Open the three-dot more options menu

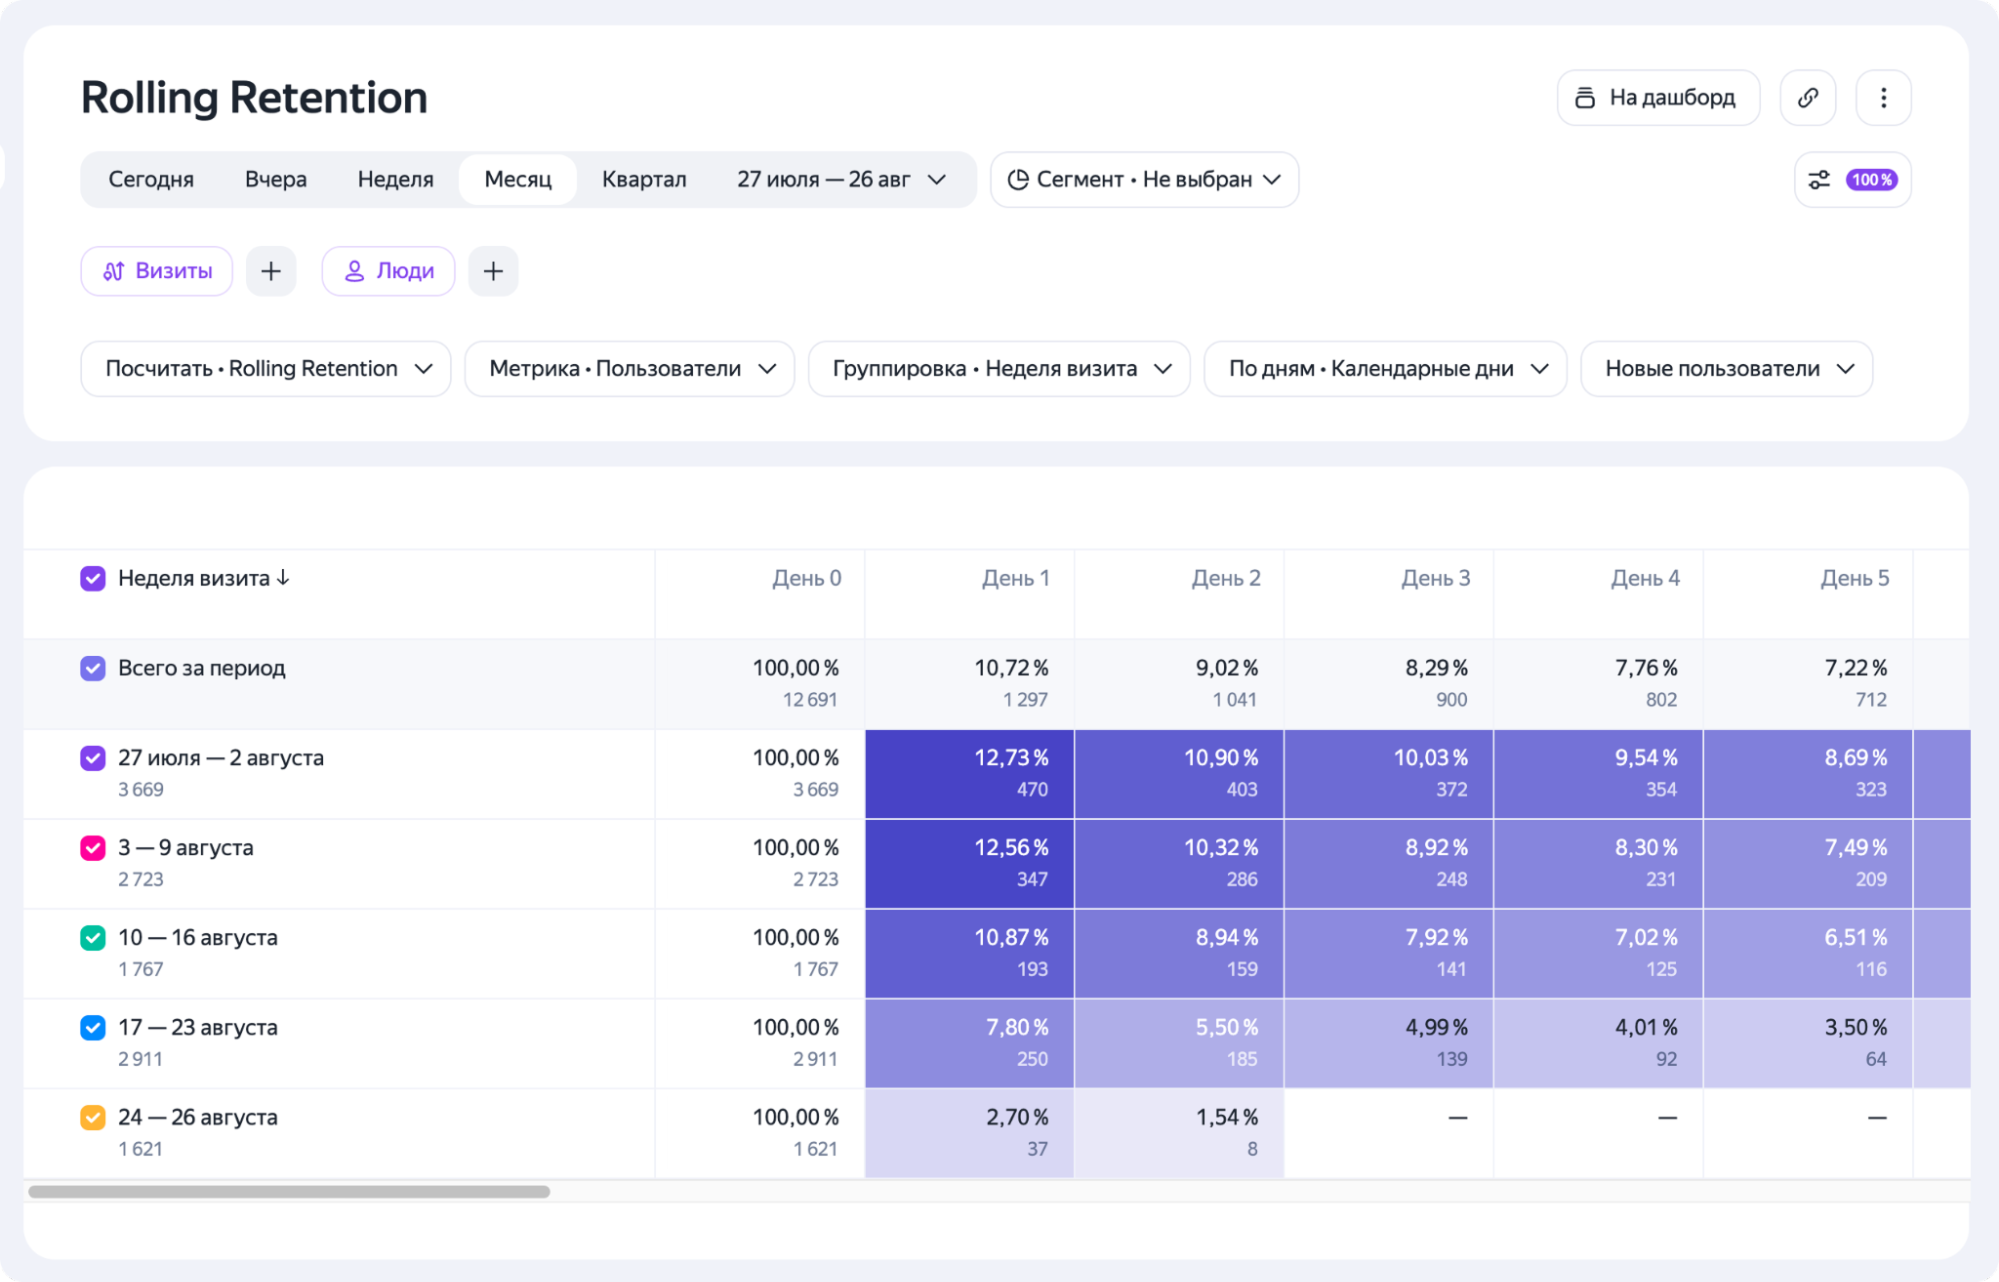(x=1883, y=98)
